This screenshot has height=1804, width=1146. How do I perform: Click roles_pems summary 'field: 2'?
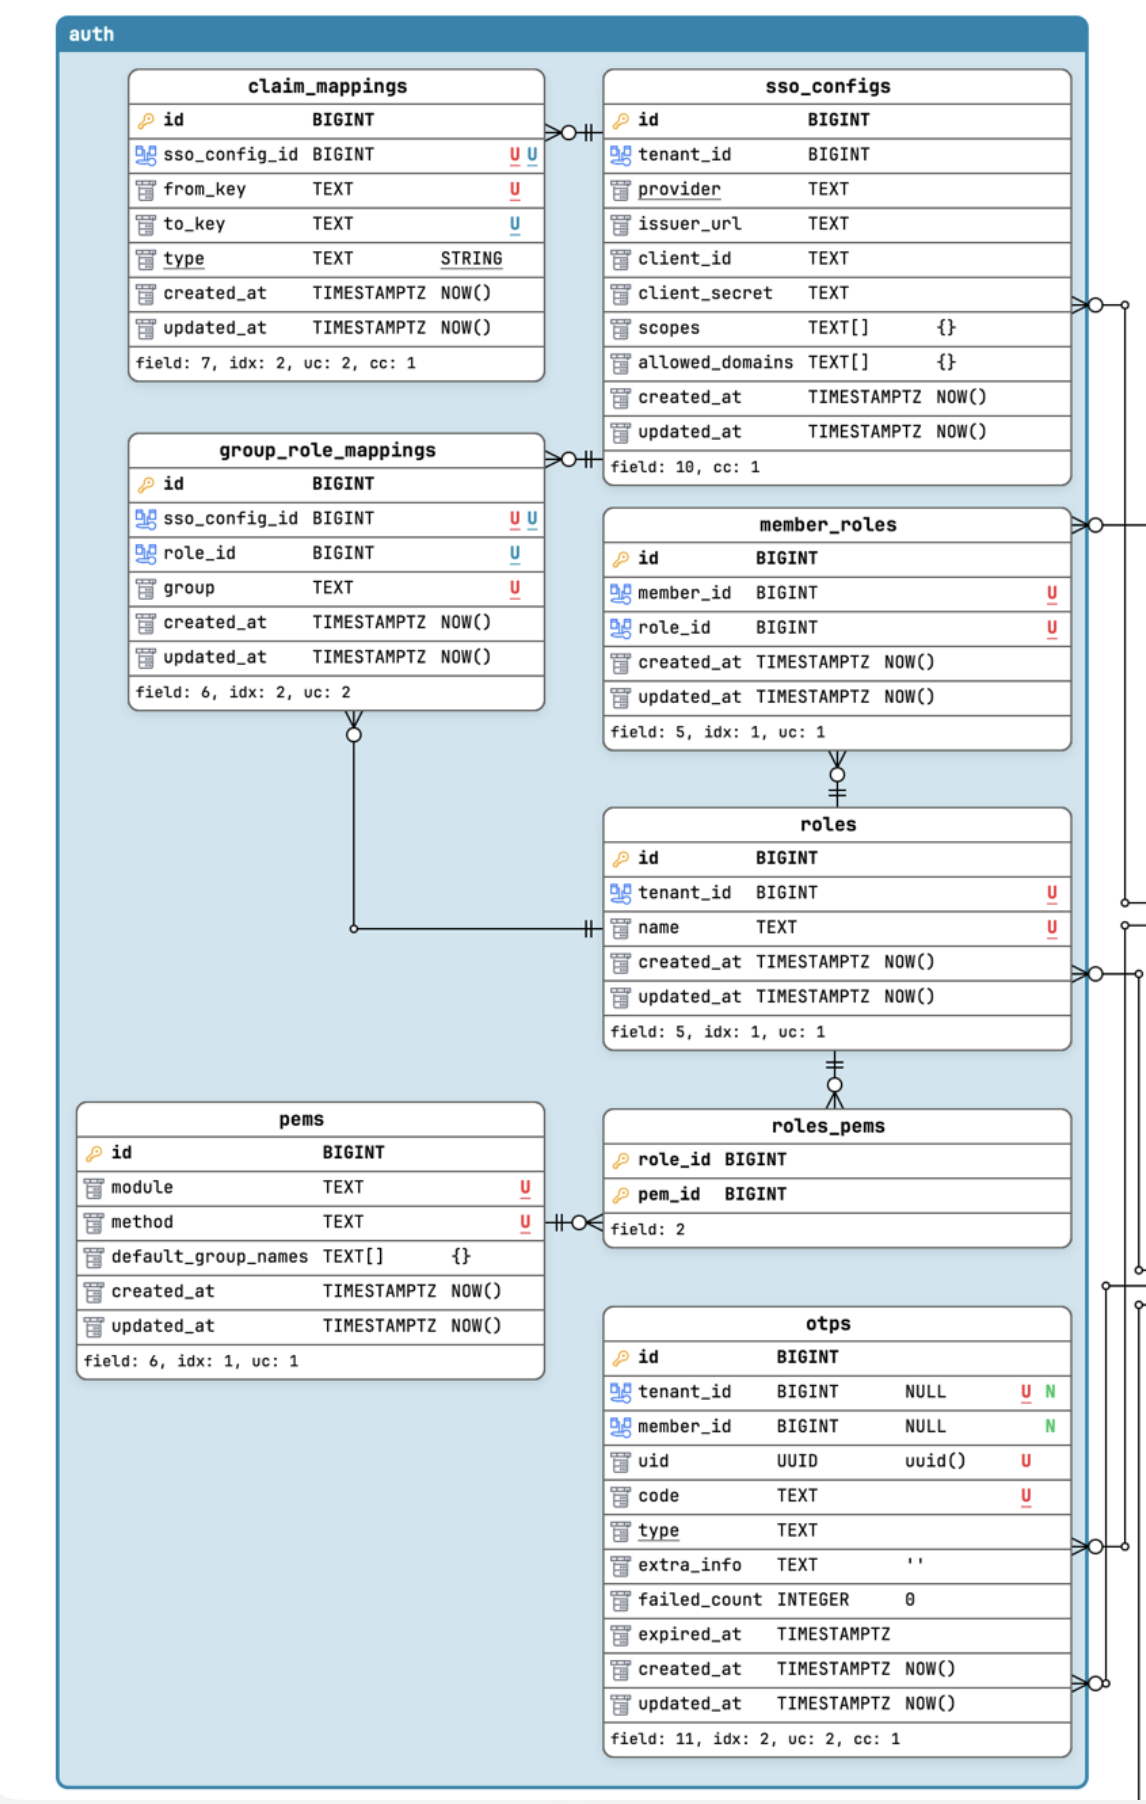point(648,1230)
